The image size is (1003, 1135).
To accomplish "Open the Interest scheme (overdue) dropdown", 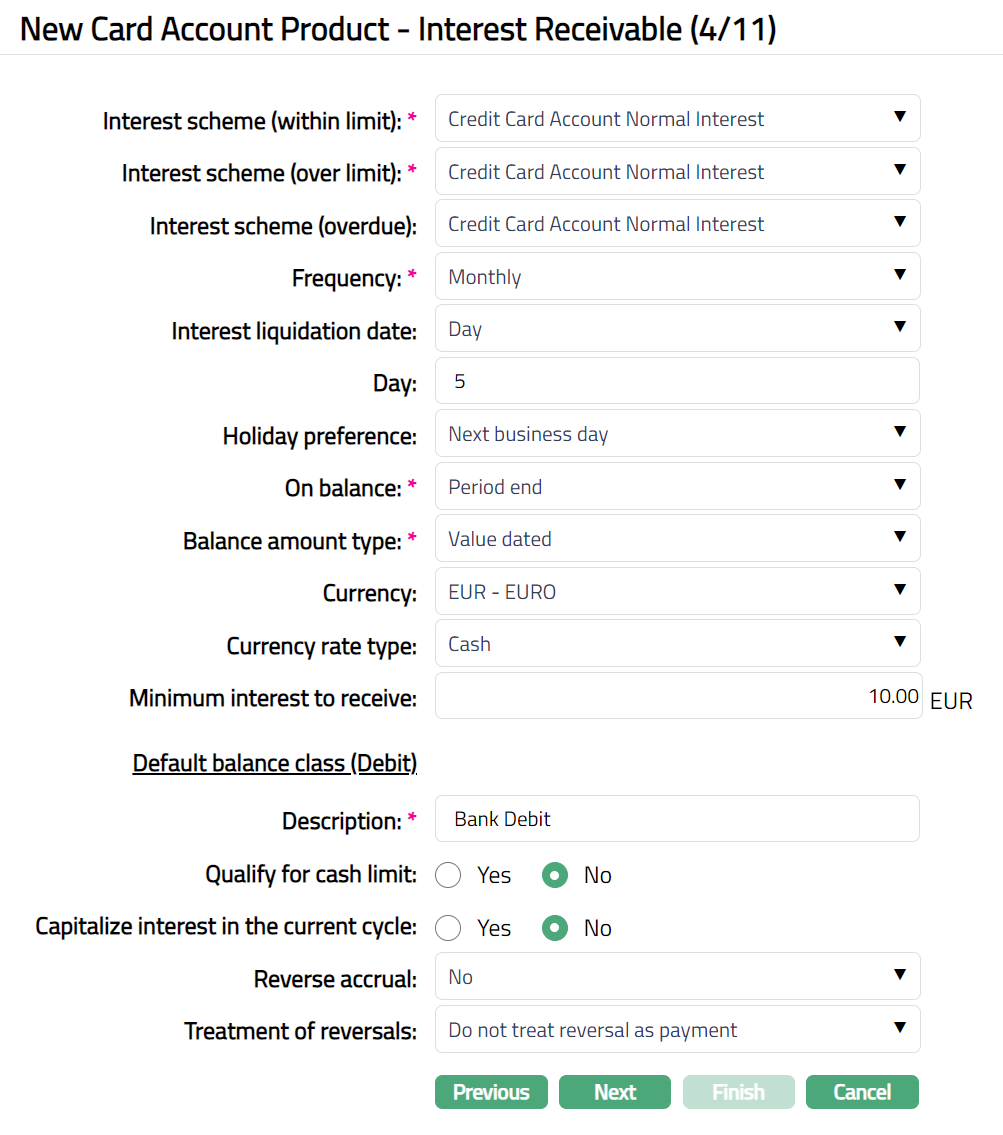I will [677, 224].
